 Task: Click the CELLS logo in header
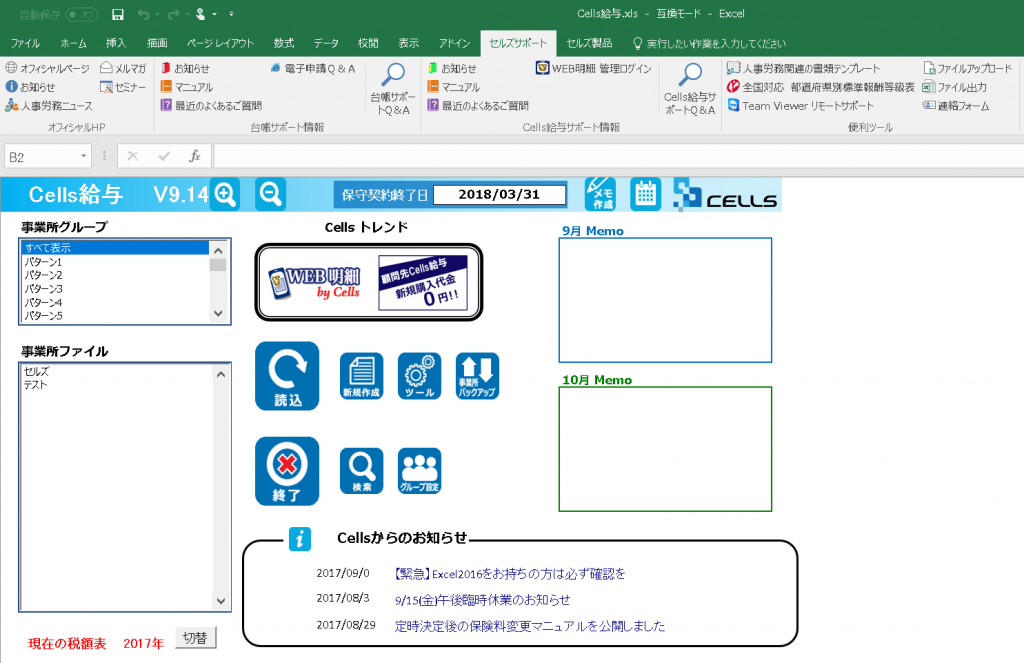[x=726, y=195]
